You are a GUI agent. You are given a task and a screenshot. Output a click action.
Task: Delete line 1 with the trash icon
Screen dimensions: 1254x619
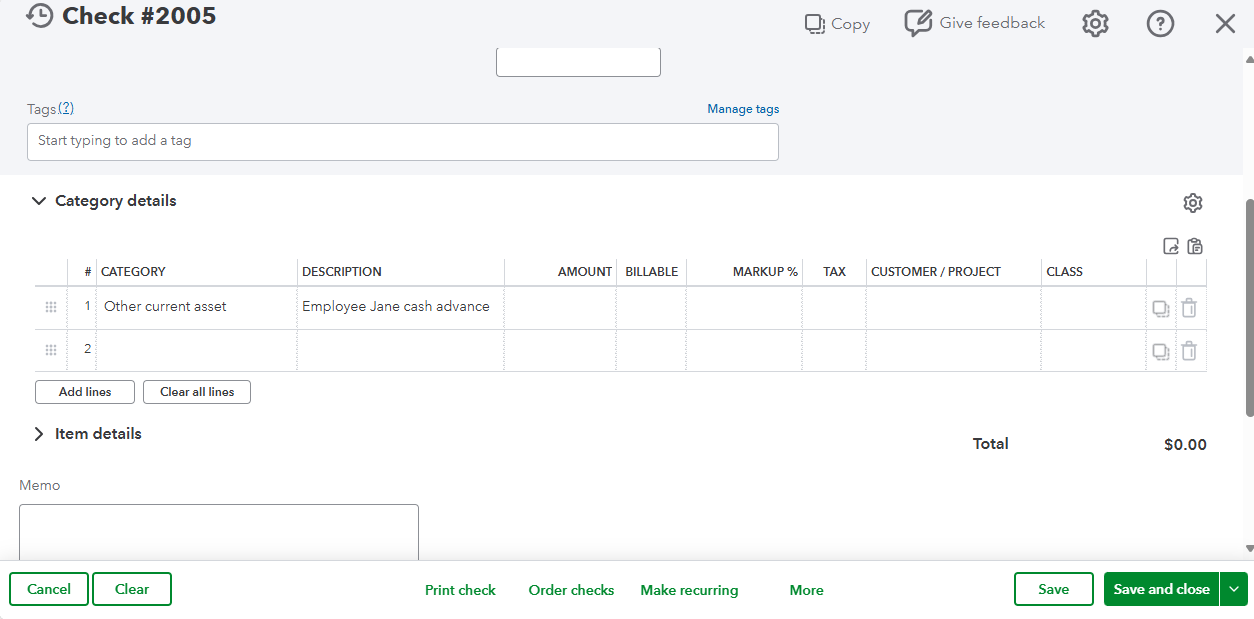[x=1189, y=308]
